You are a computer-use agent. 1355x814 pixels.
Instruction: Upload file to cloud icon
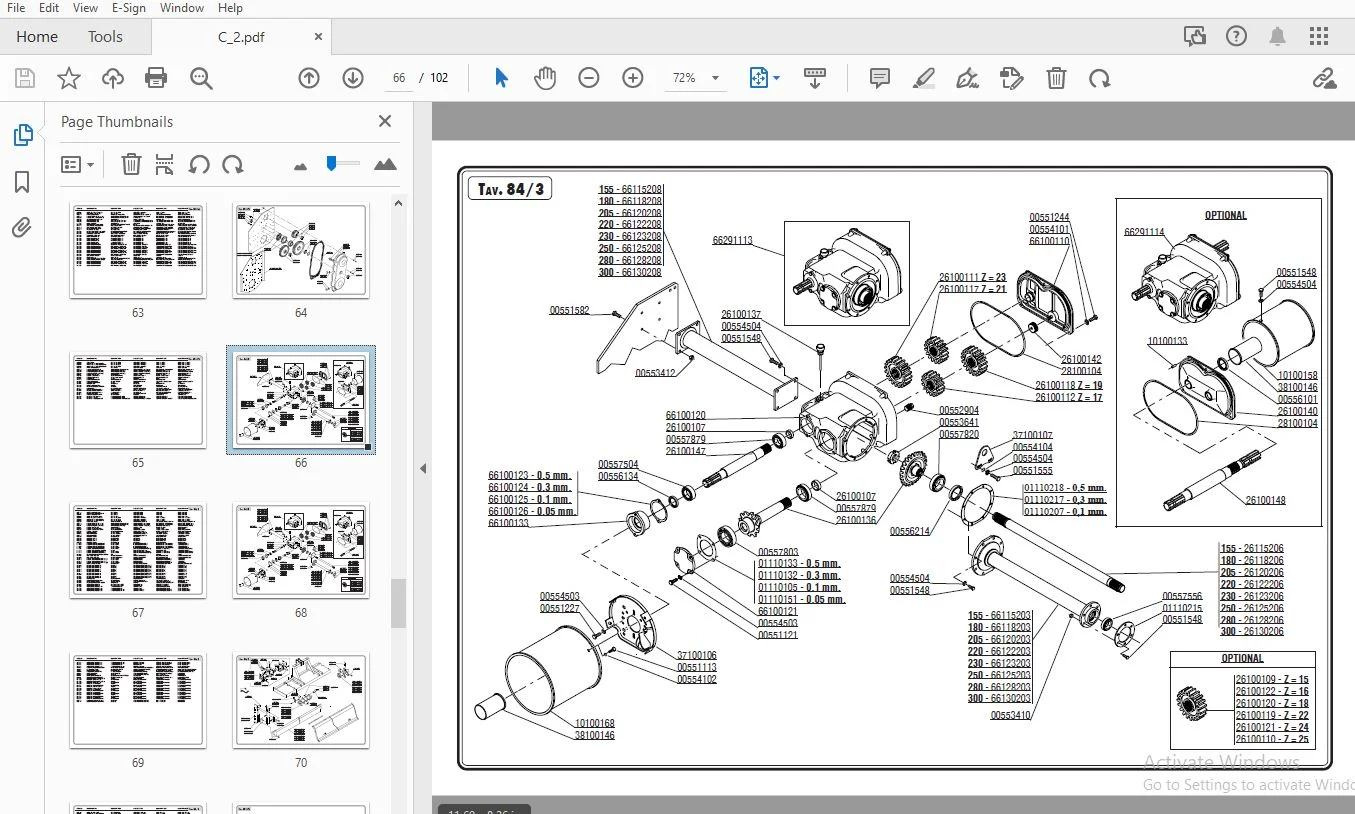[x=112, y=78]
